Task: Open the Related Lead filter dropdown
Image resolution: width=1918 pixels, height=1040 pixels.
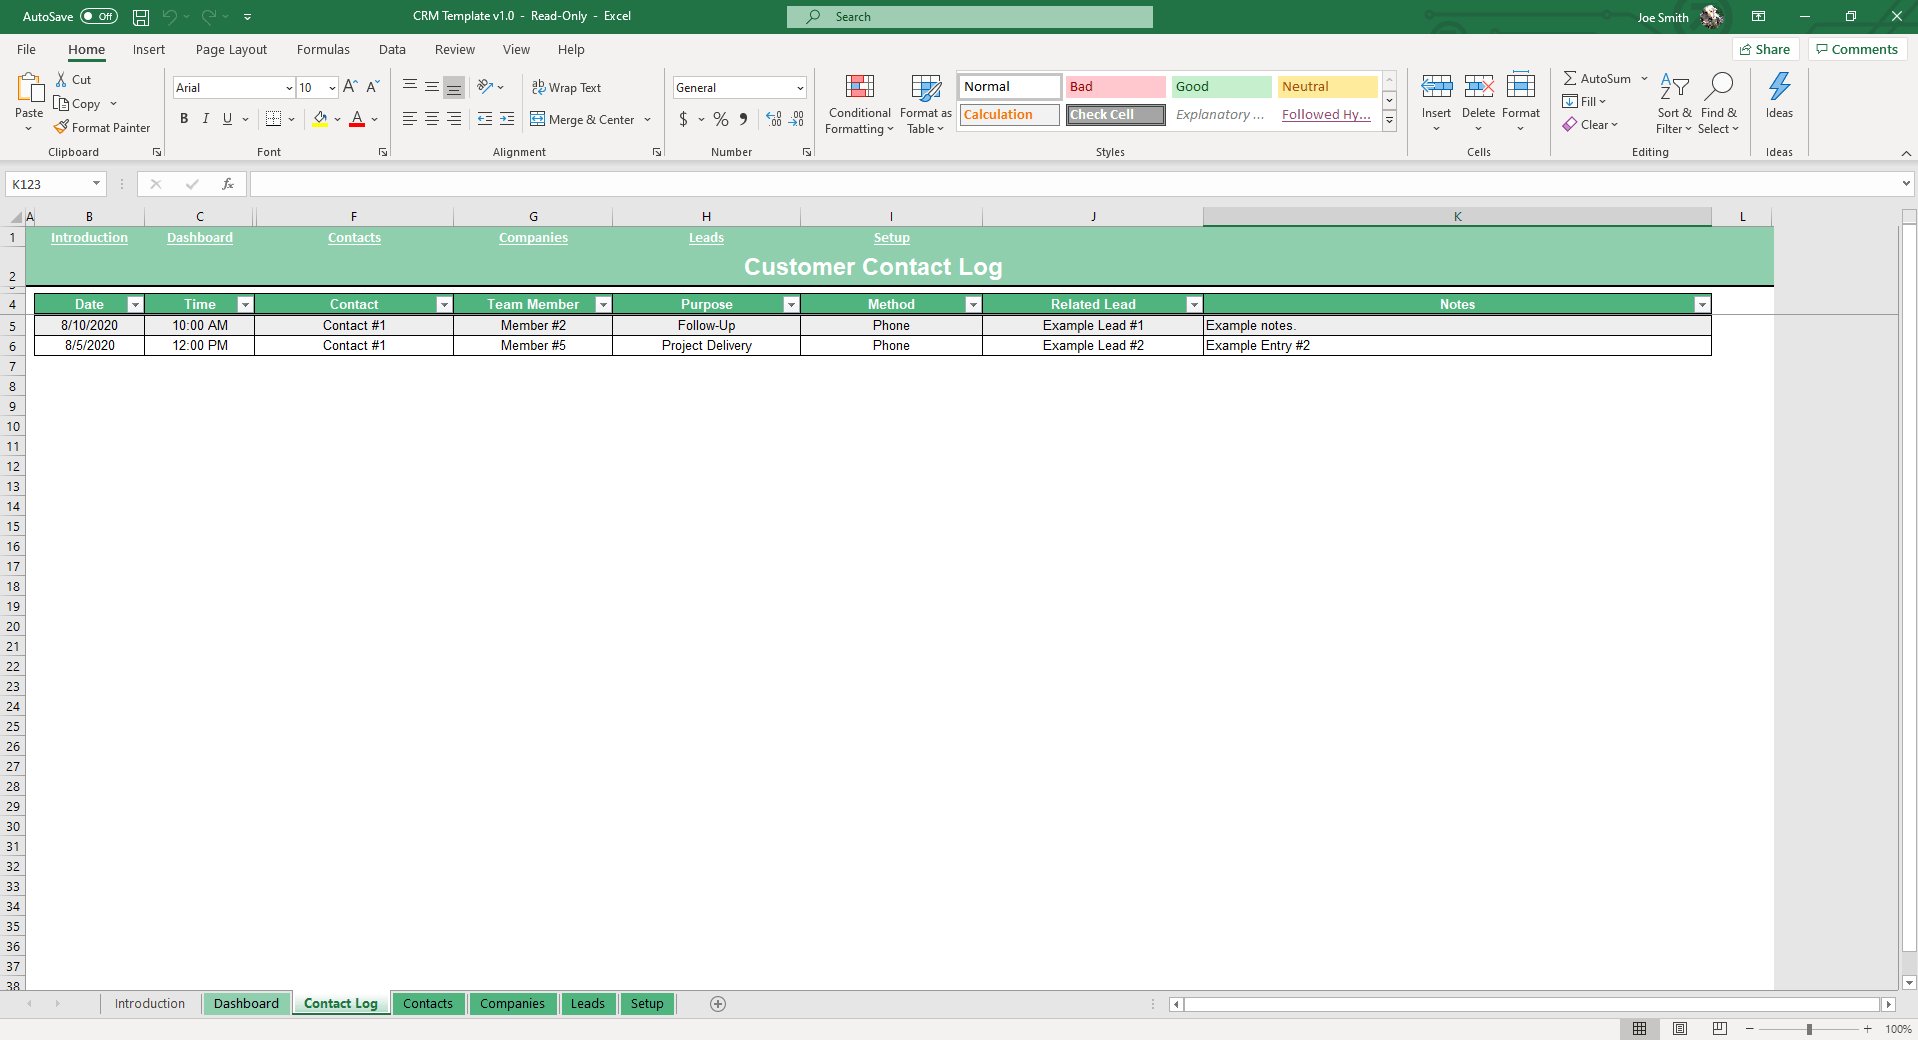Action: click(x=1194, y=305)
